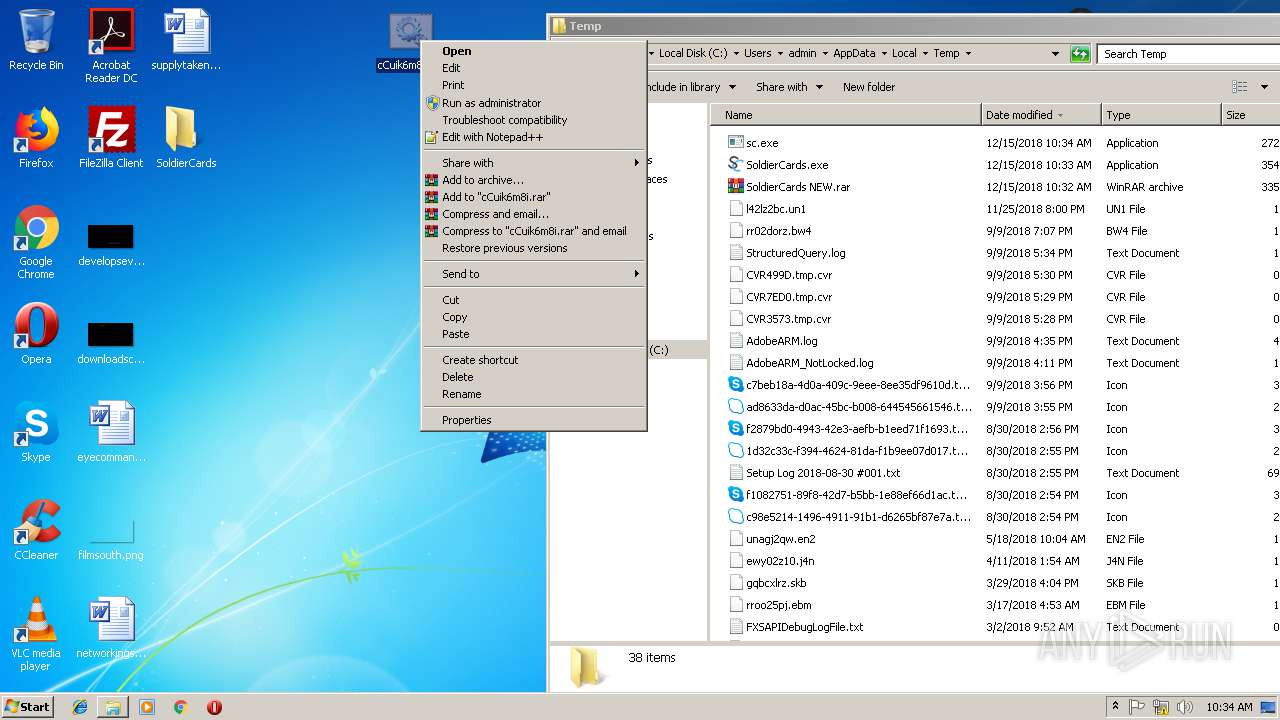The height and width of the screenshot is (720, 1280).
Task: Click the AppData breadcrumb in address bar
Action: [853, 54]
